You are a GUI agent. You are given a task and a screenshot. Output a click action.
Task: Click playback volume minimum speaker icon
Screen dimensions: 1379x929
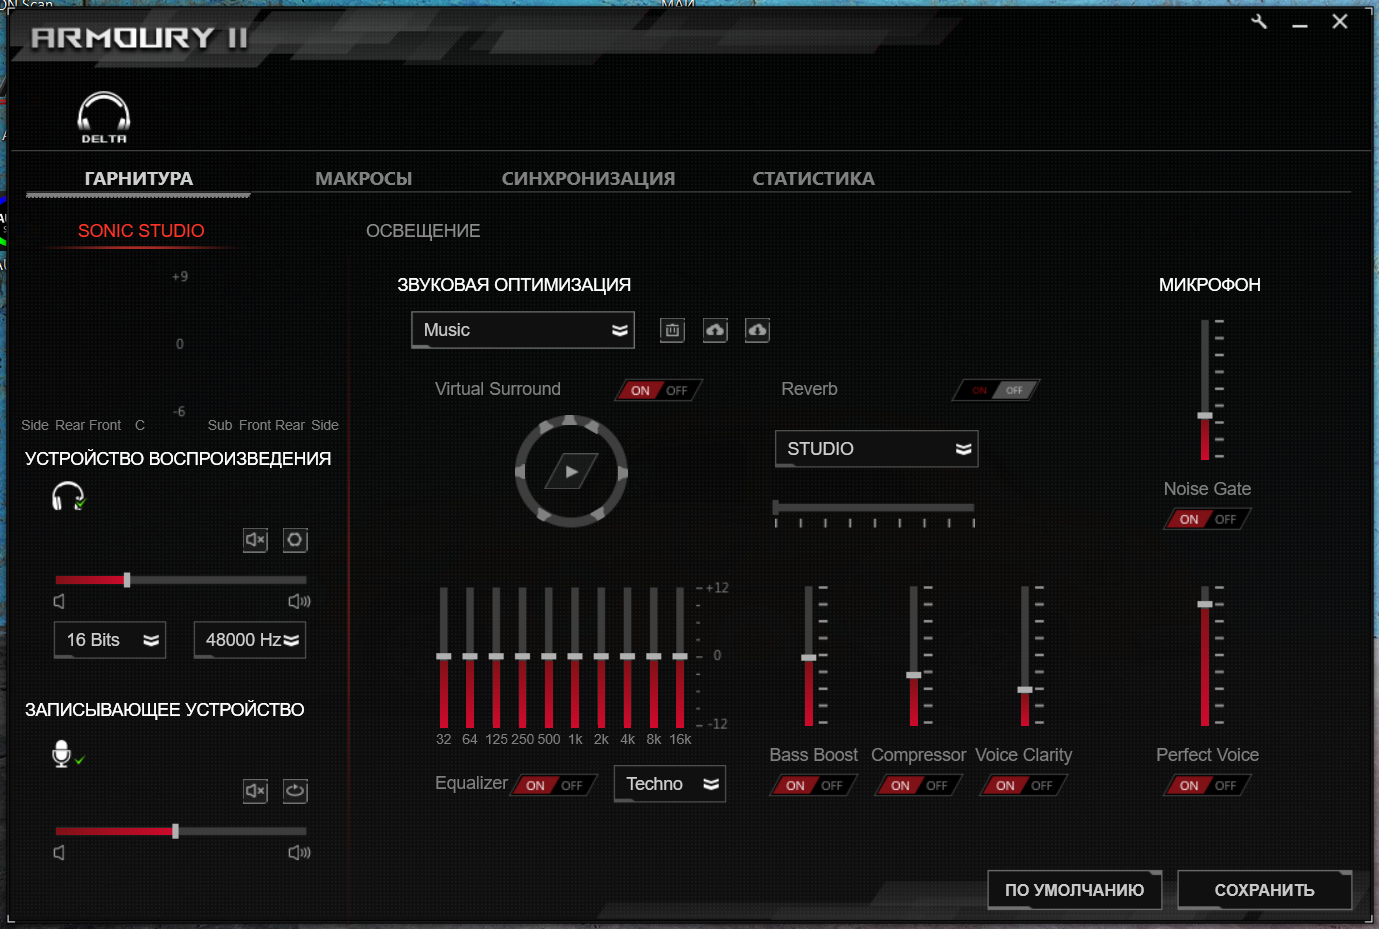(x=59, y=601)
